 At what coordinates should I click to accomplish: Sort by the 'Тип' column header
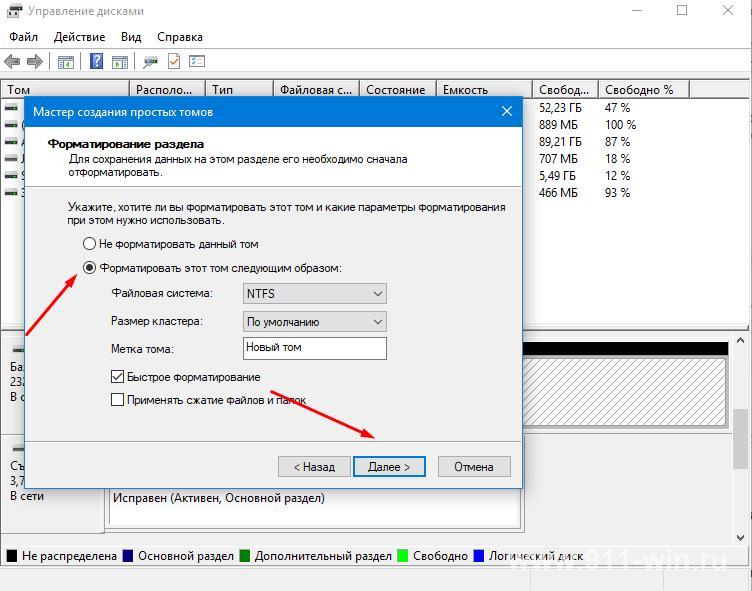click(239, 90)
